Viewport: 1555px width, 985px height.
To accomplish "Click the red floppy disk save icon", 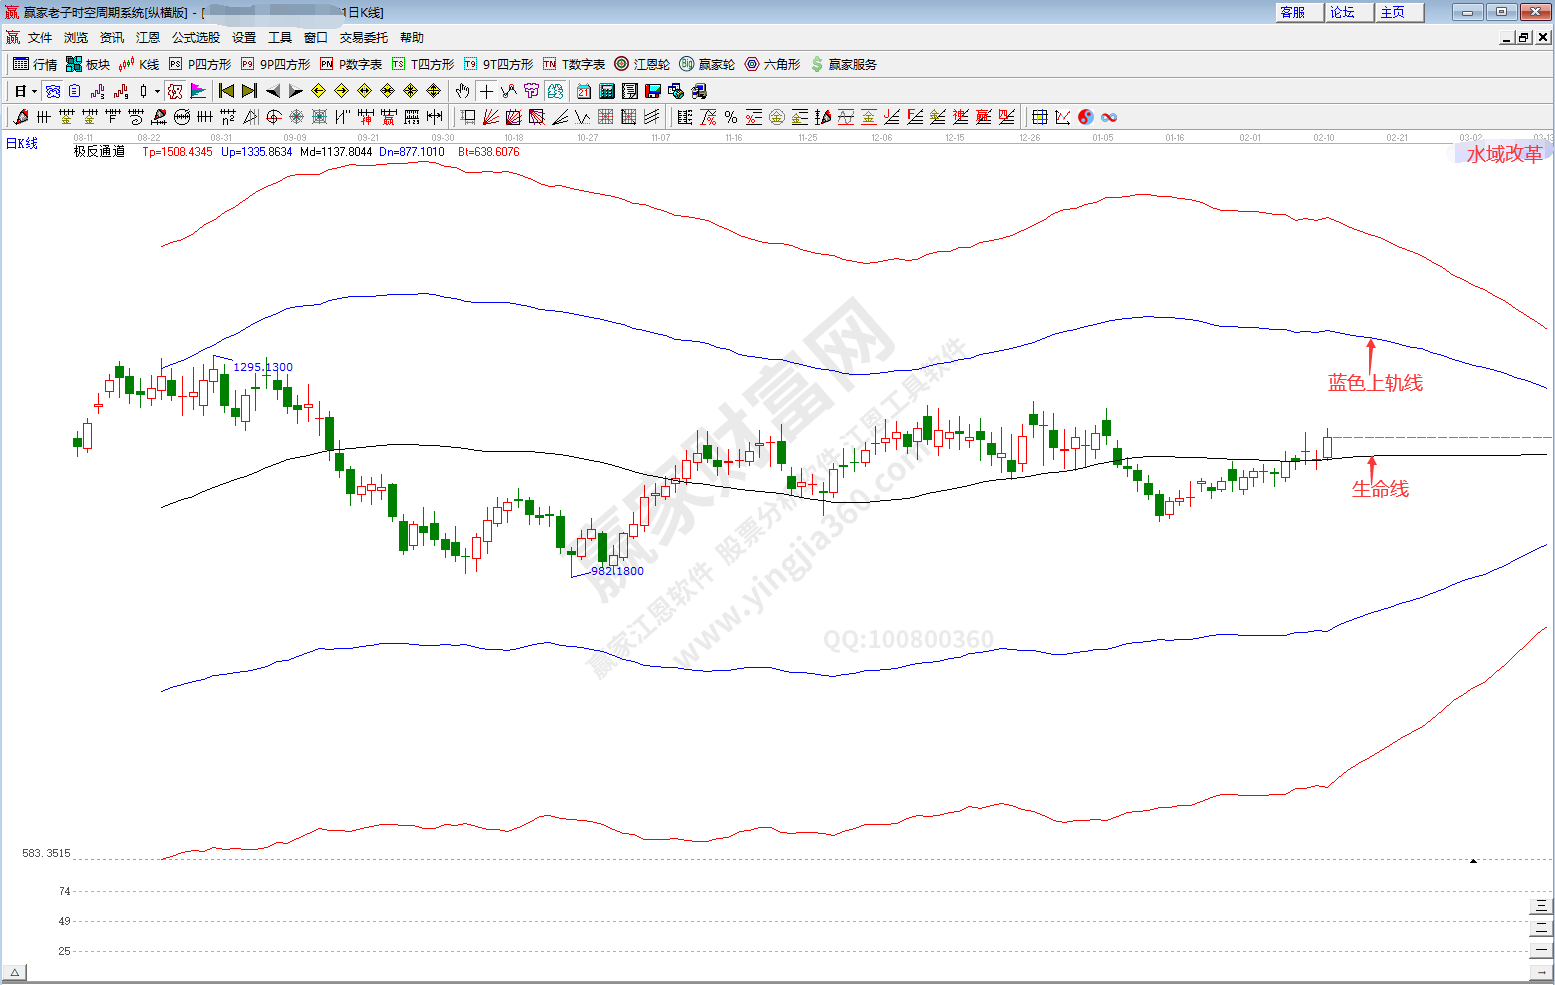I will (653, 91).
